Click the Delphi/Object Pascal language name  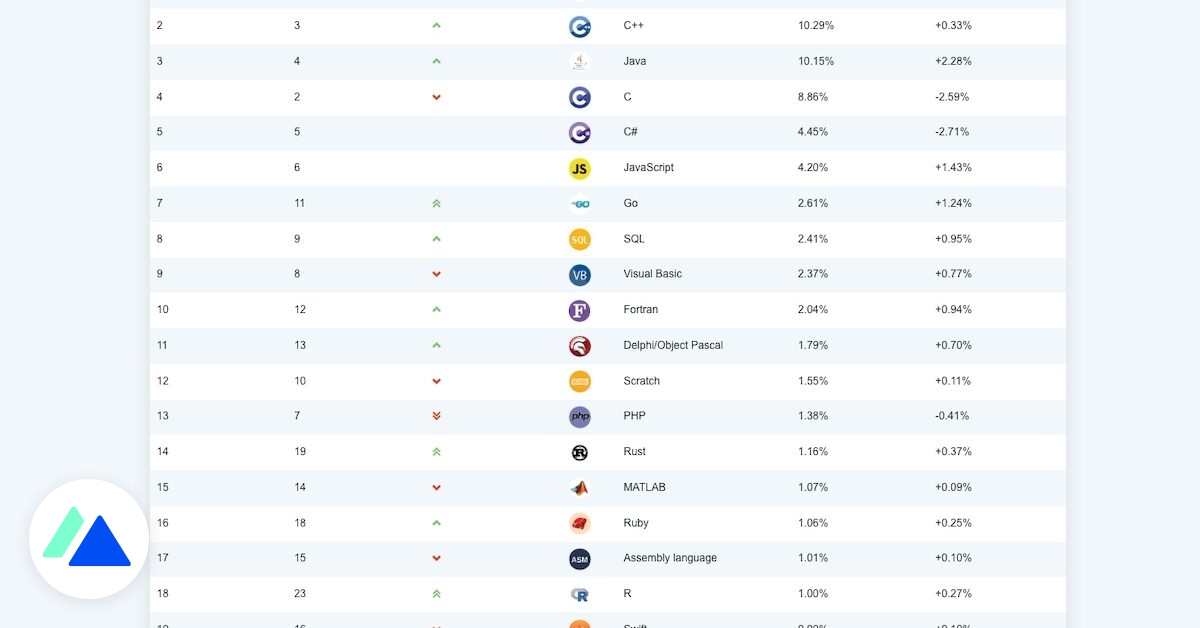(672, 345)
